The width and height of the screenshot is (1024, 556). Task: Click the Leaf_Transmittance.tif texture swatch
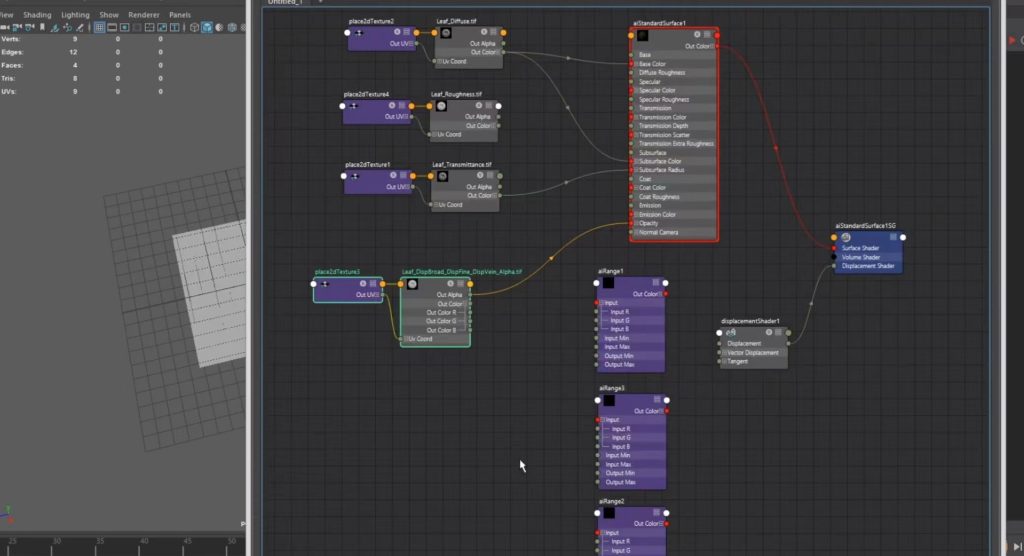pos(443,176)
